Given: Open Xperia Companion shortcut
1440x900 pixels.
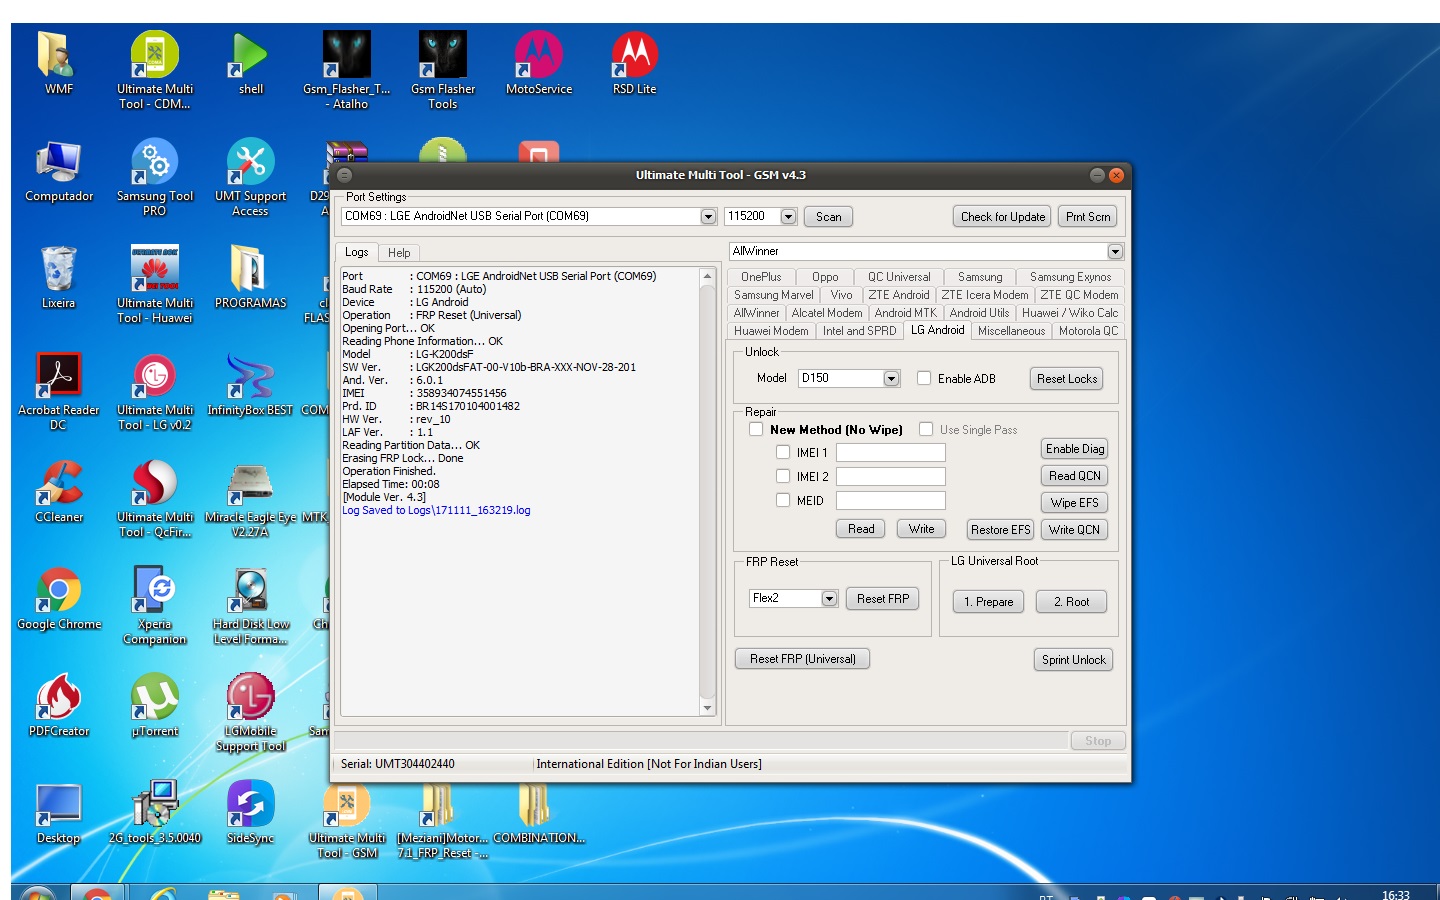Looking at the screenshot, I should (x=154, y=606).
